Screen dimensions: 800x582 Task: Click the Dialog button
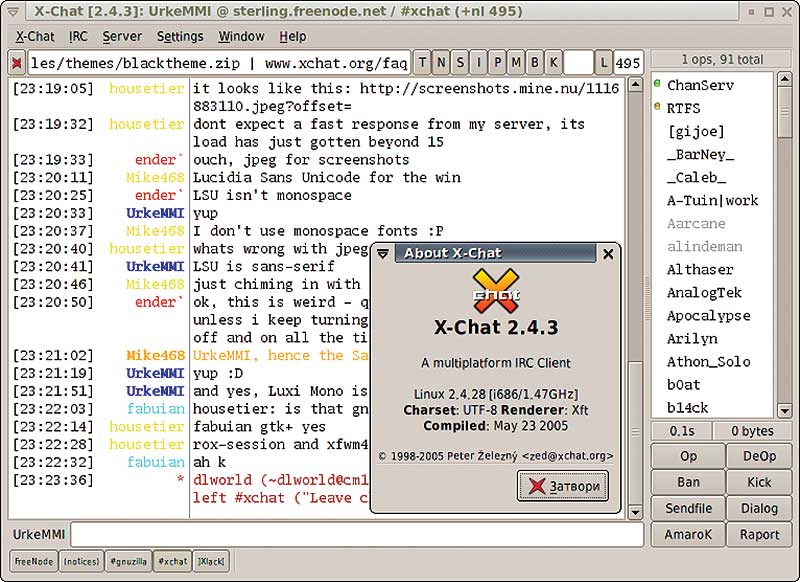(x=759, y=508)
